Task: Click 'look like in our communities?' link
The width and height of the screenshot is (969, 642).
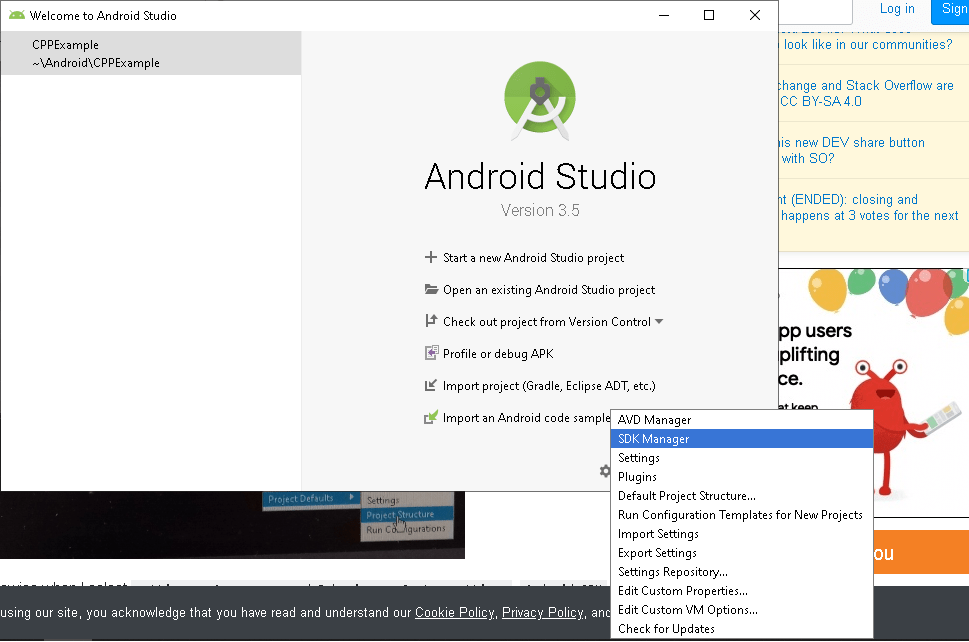Action: point(868,44)
